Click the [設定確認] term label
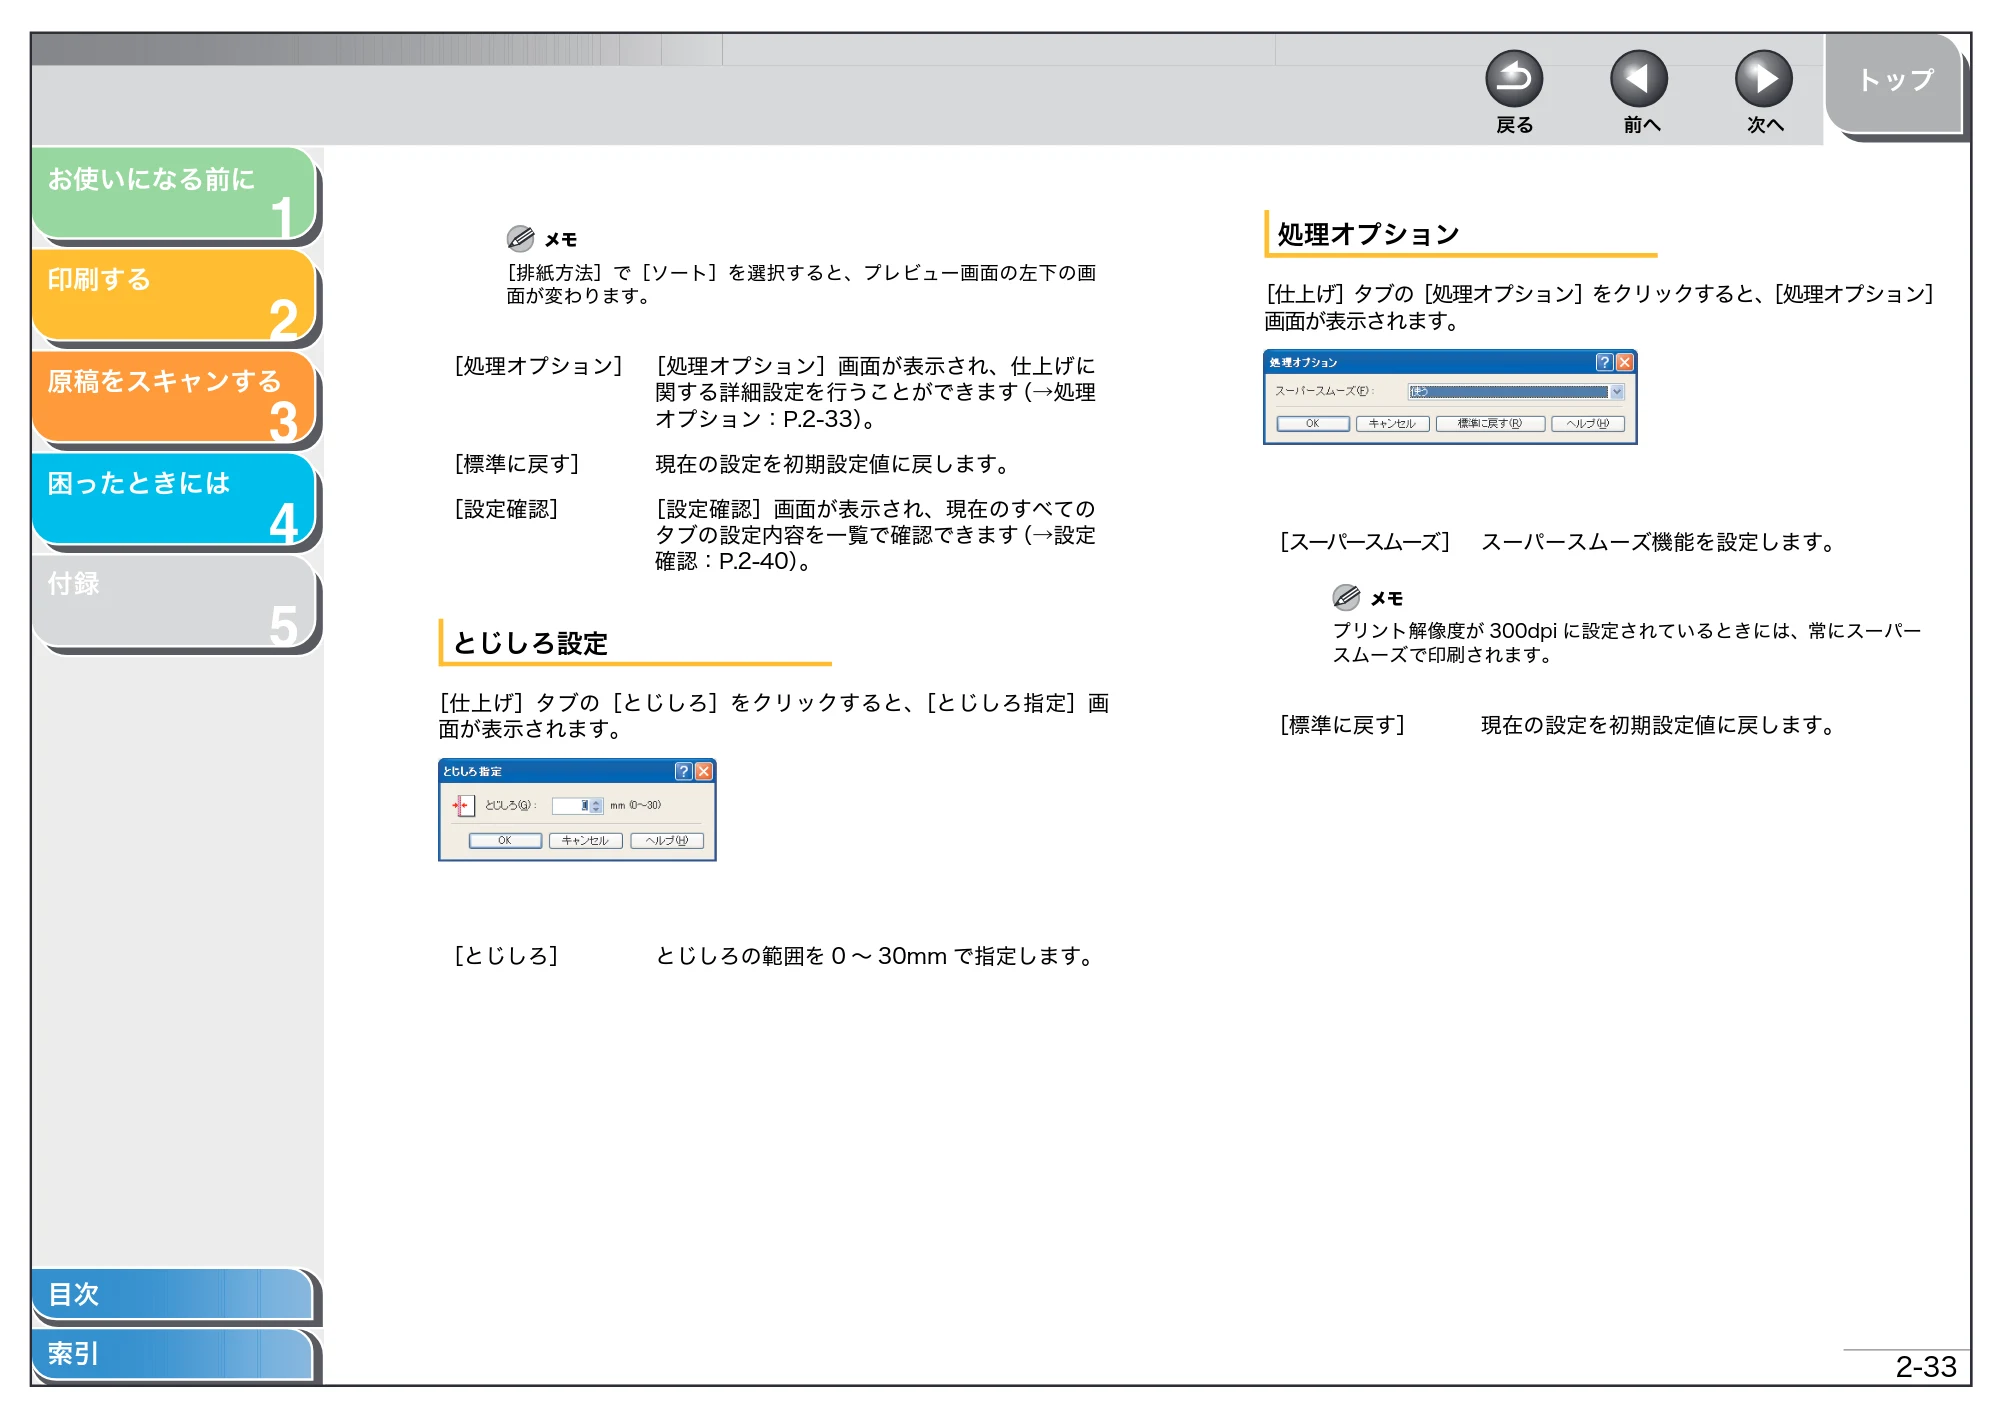Viewport: 2000px width, 1415px height. click(506, 509)
